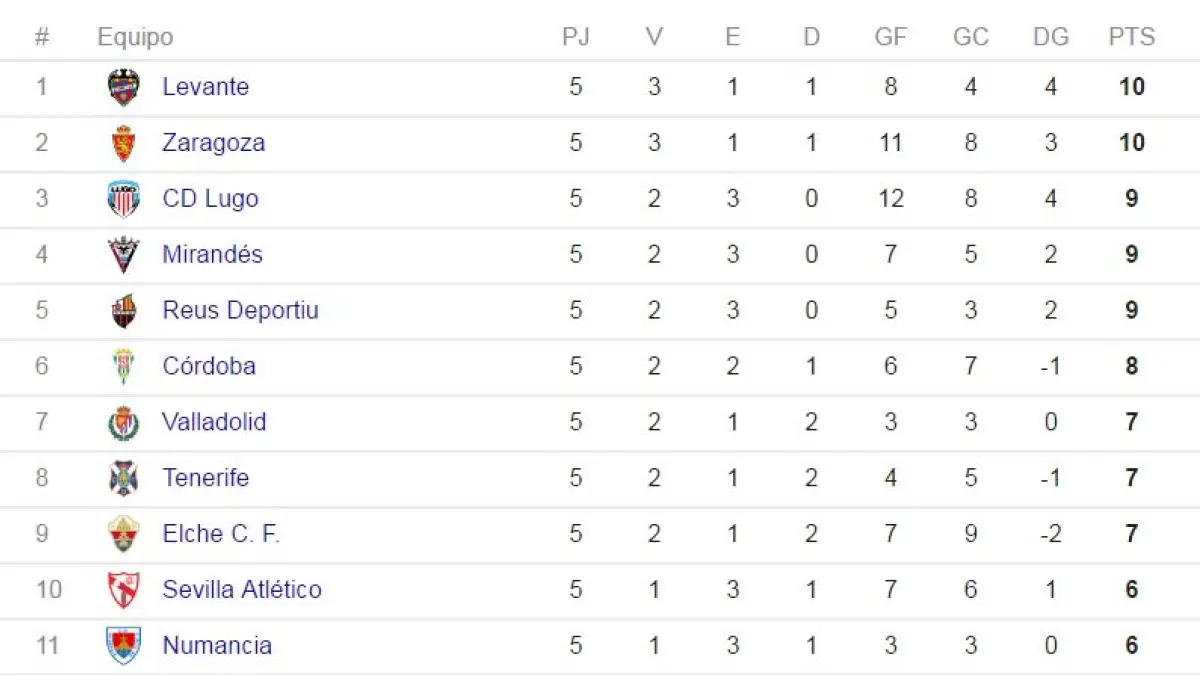Click the Equipo column header
Image resolution: width=1200 pixels, height=675 pixels.
click(135, 38)
